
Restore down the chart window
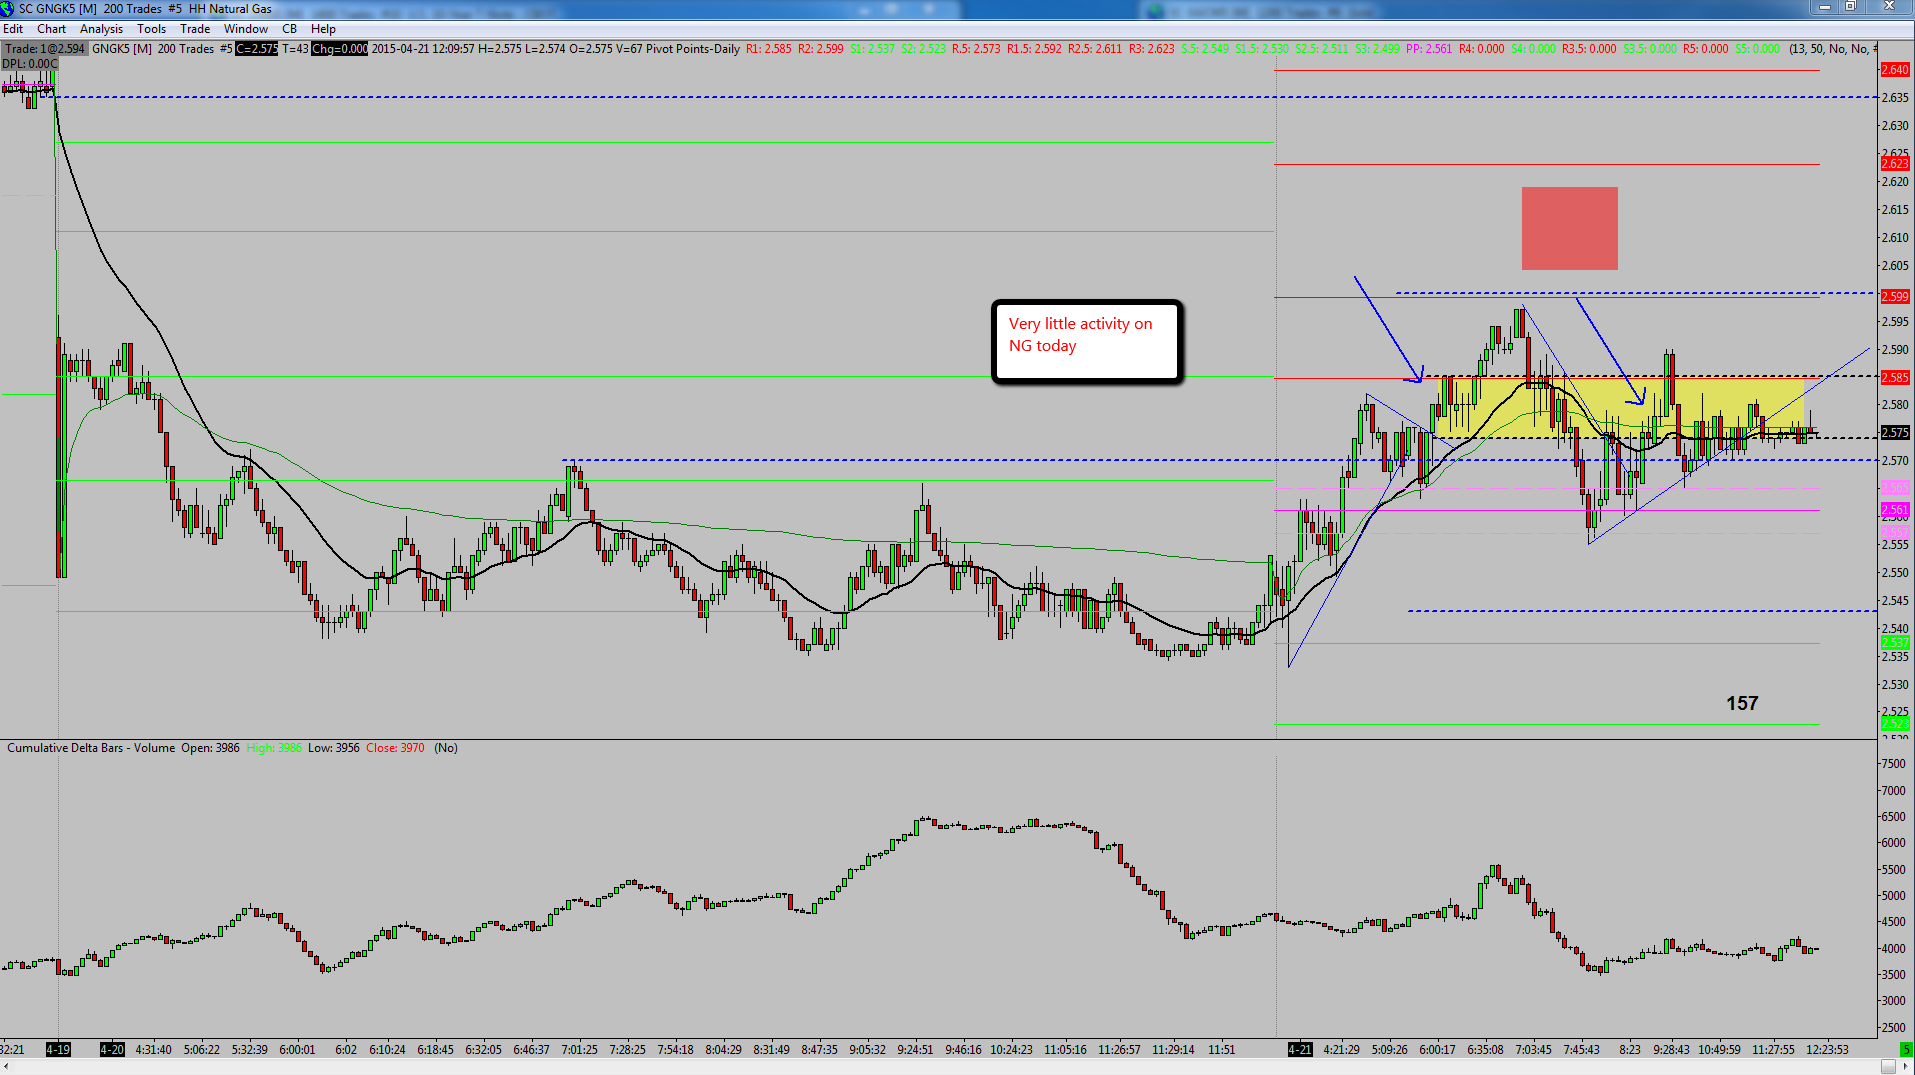(x=1851, y=7)
